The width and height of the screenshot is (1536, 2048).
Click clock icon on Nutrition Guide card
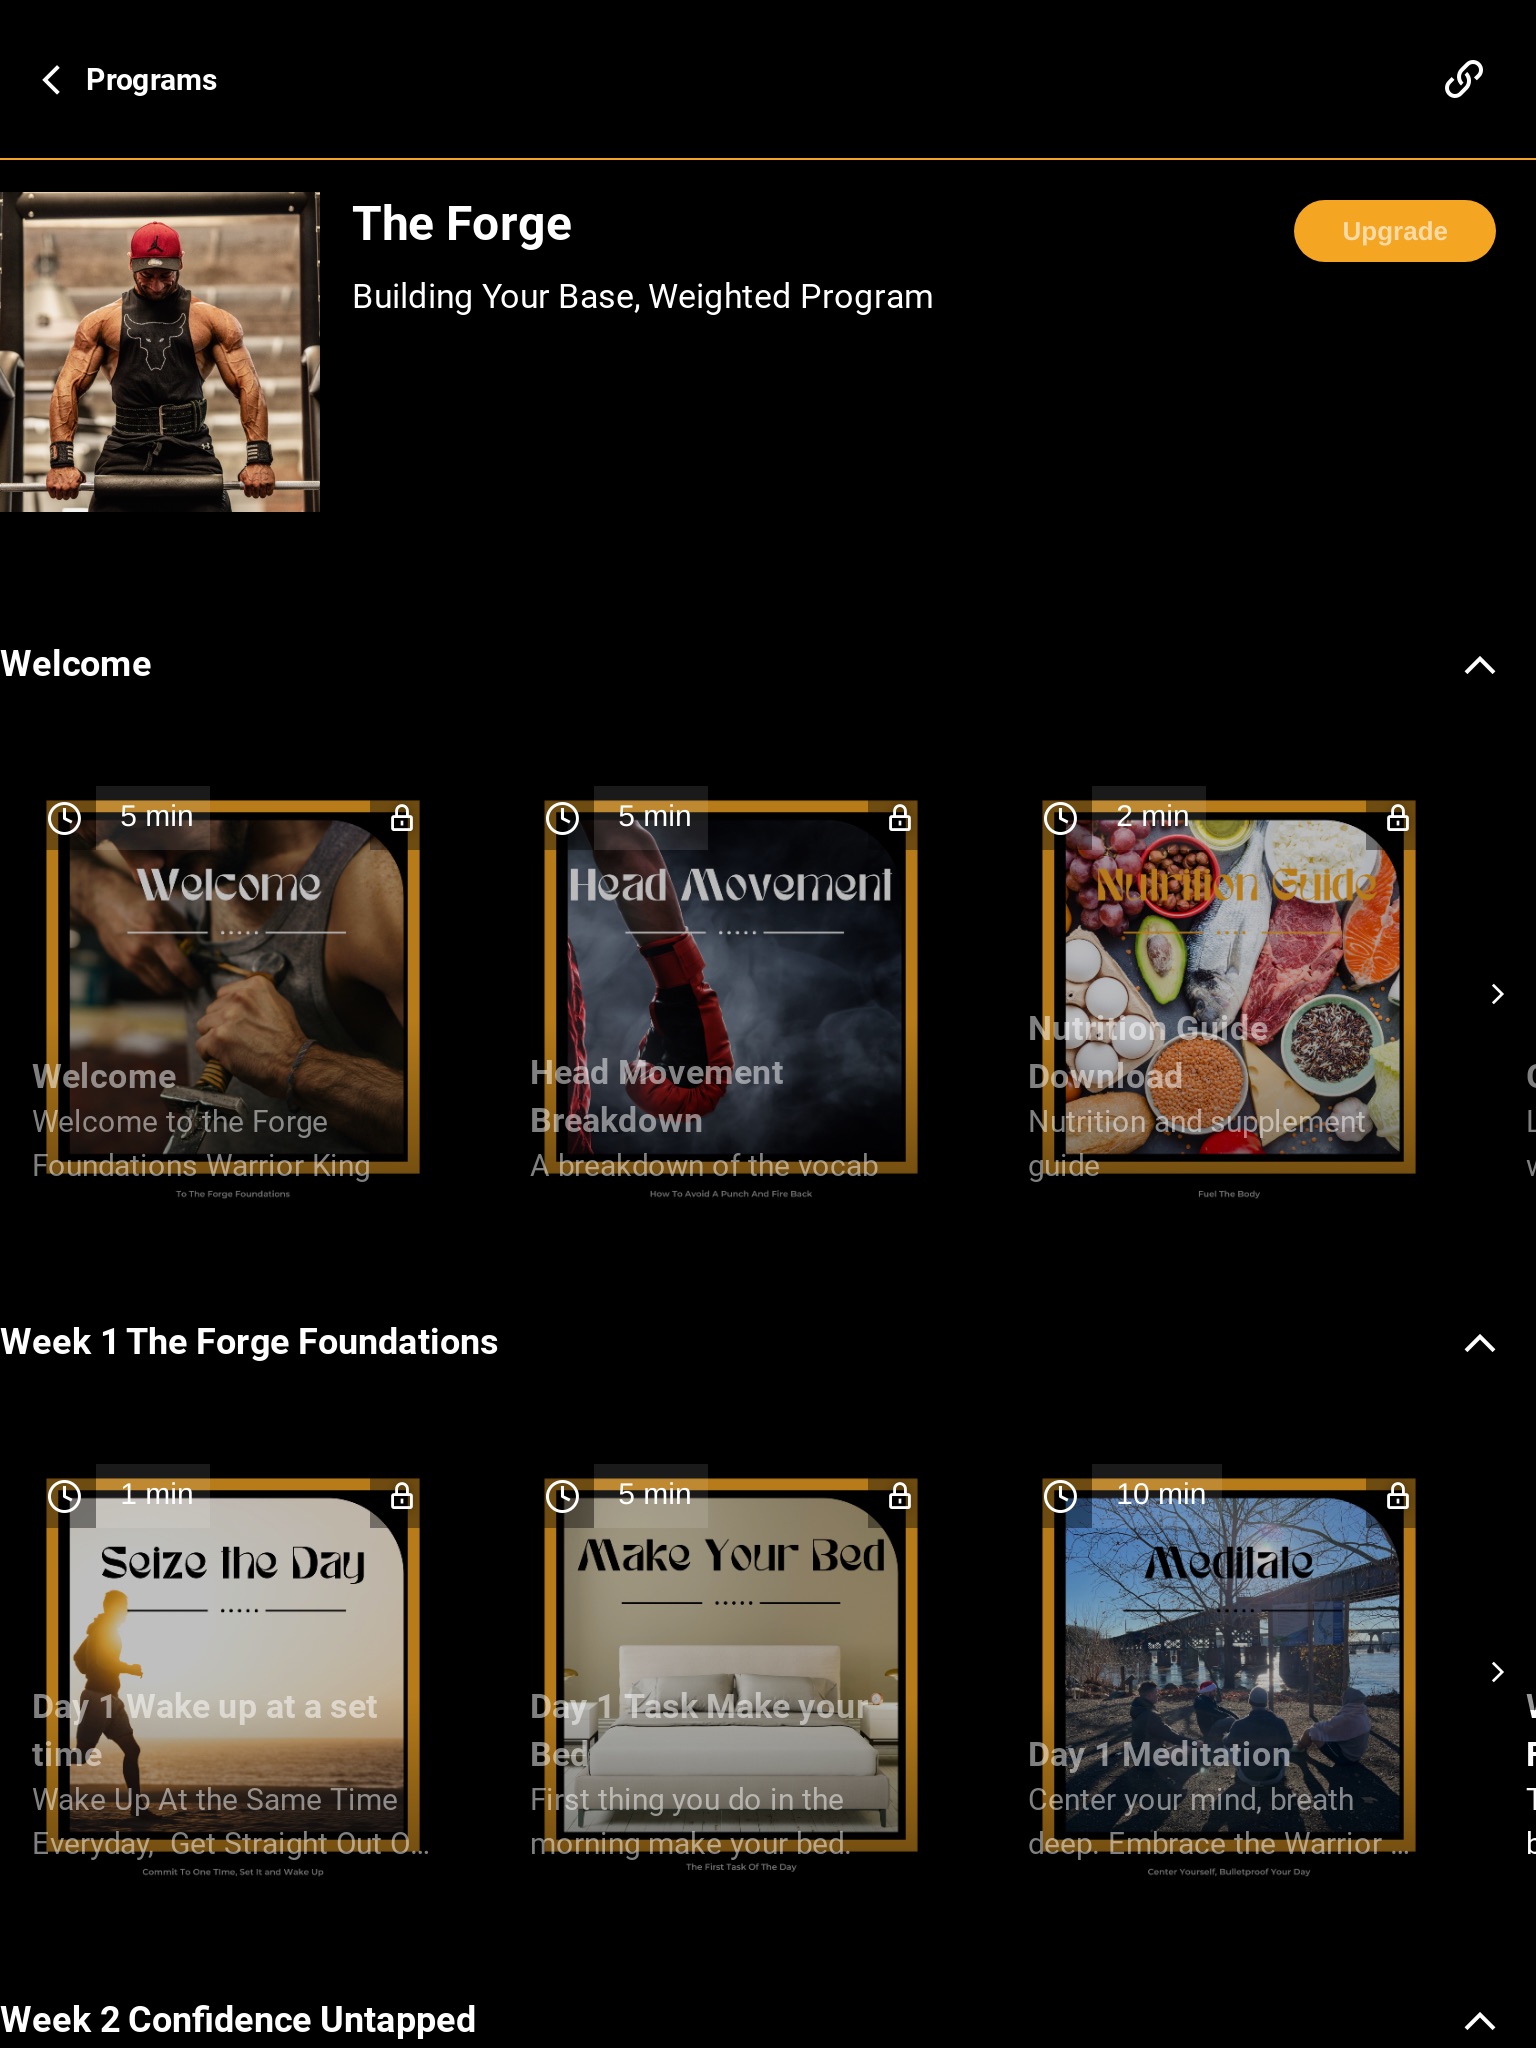coord(1061,818)
